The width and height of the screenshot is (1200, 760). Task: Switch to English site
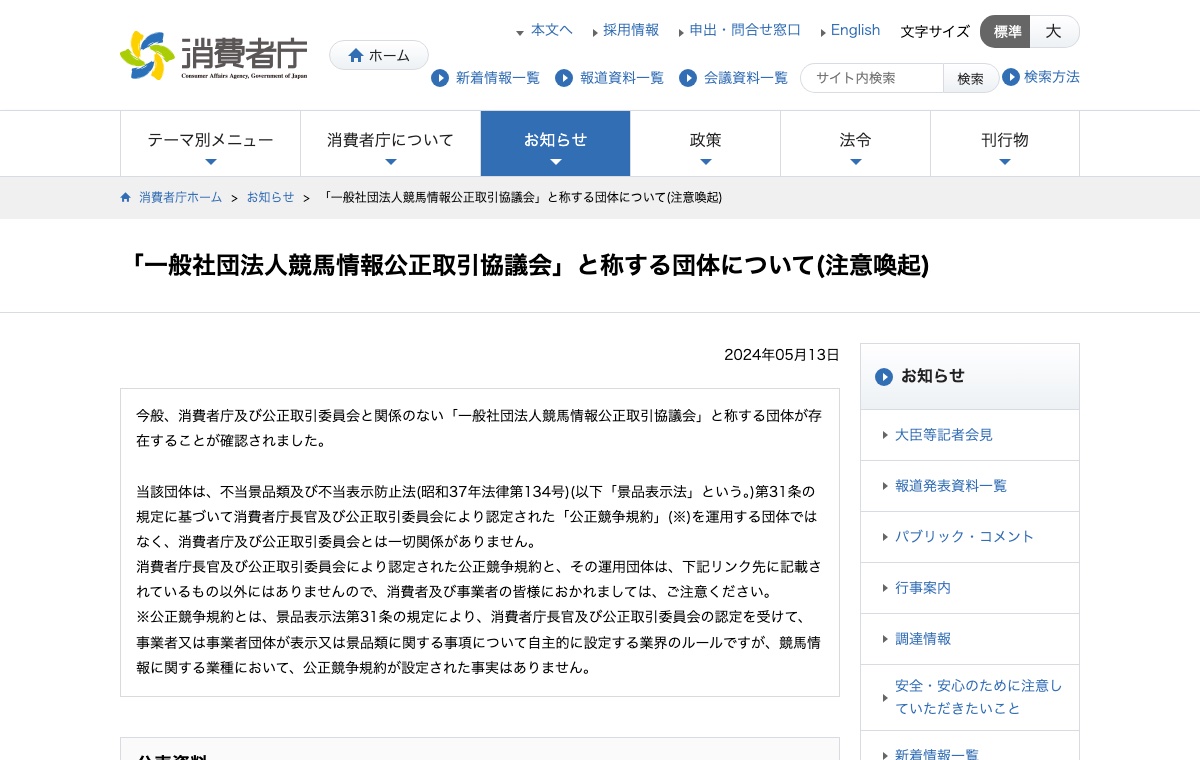coord(856,30)
